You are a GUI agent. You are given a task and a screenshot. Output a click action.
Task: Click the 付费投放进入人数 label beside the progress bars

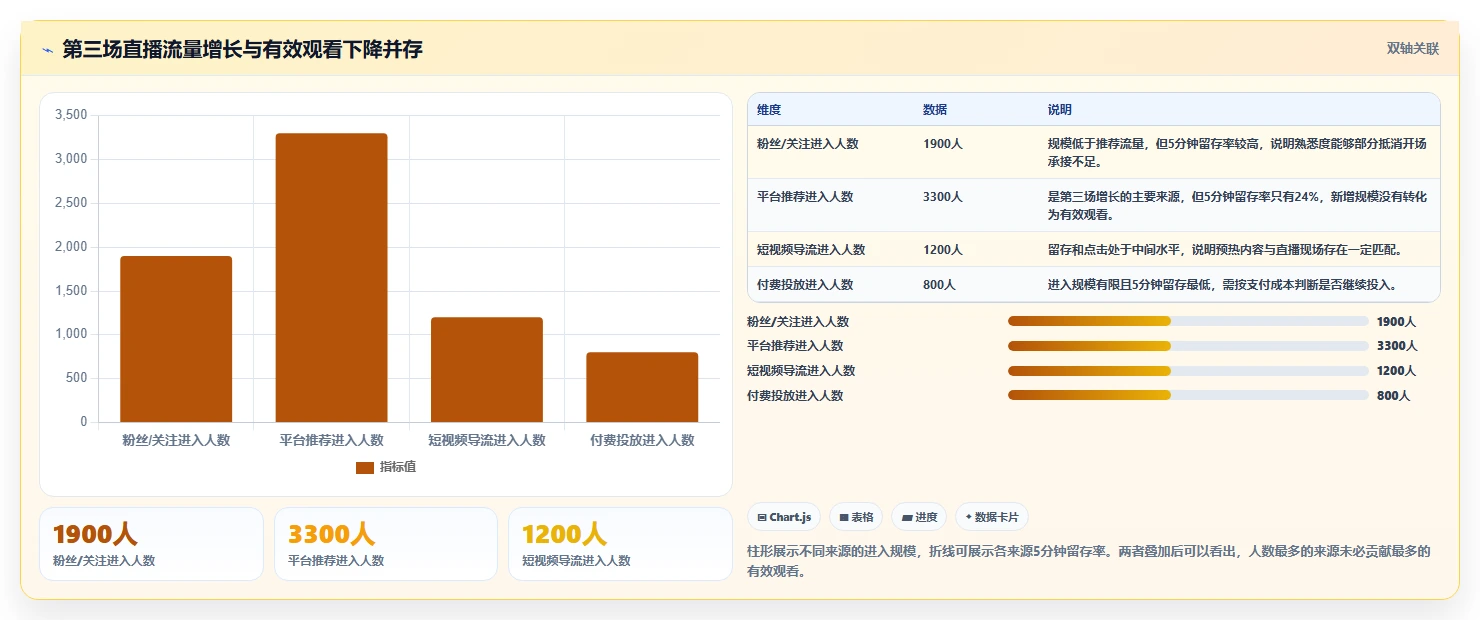point(795,396)
